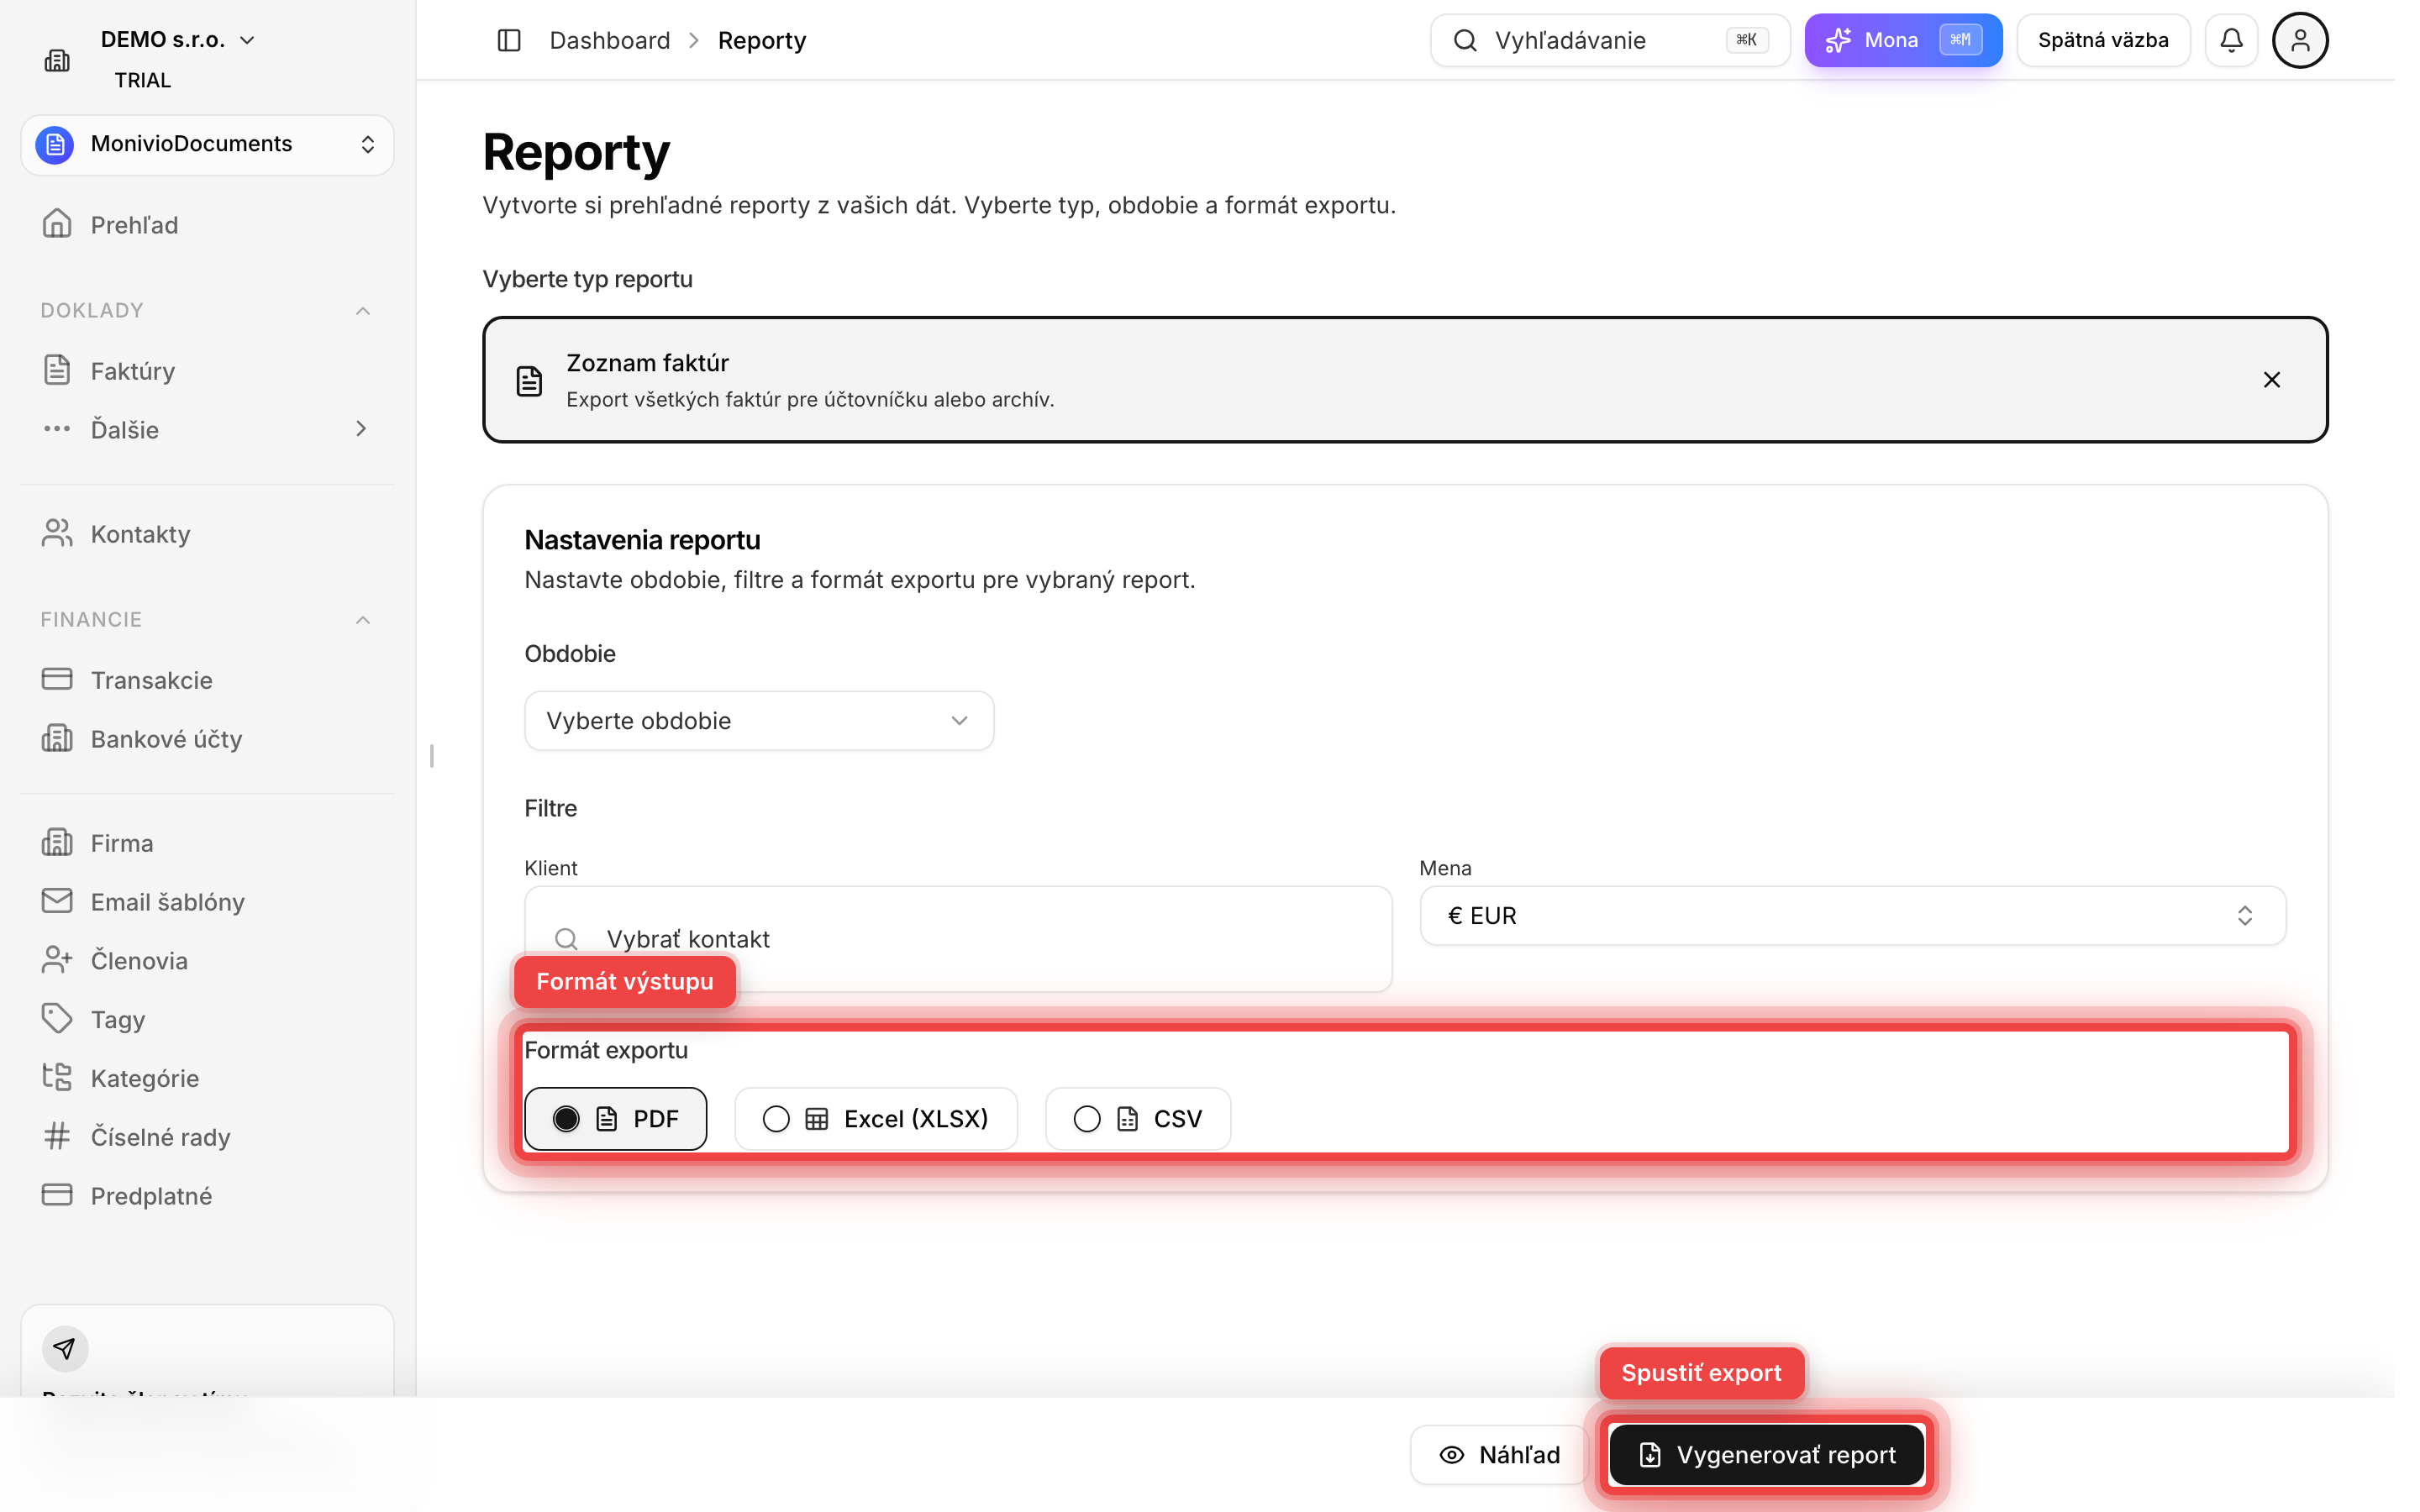The image size is (2420, 1512).
Task: Click the Mona sparkle icon
Action: 1837,40
